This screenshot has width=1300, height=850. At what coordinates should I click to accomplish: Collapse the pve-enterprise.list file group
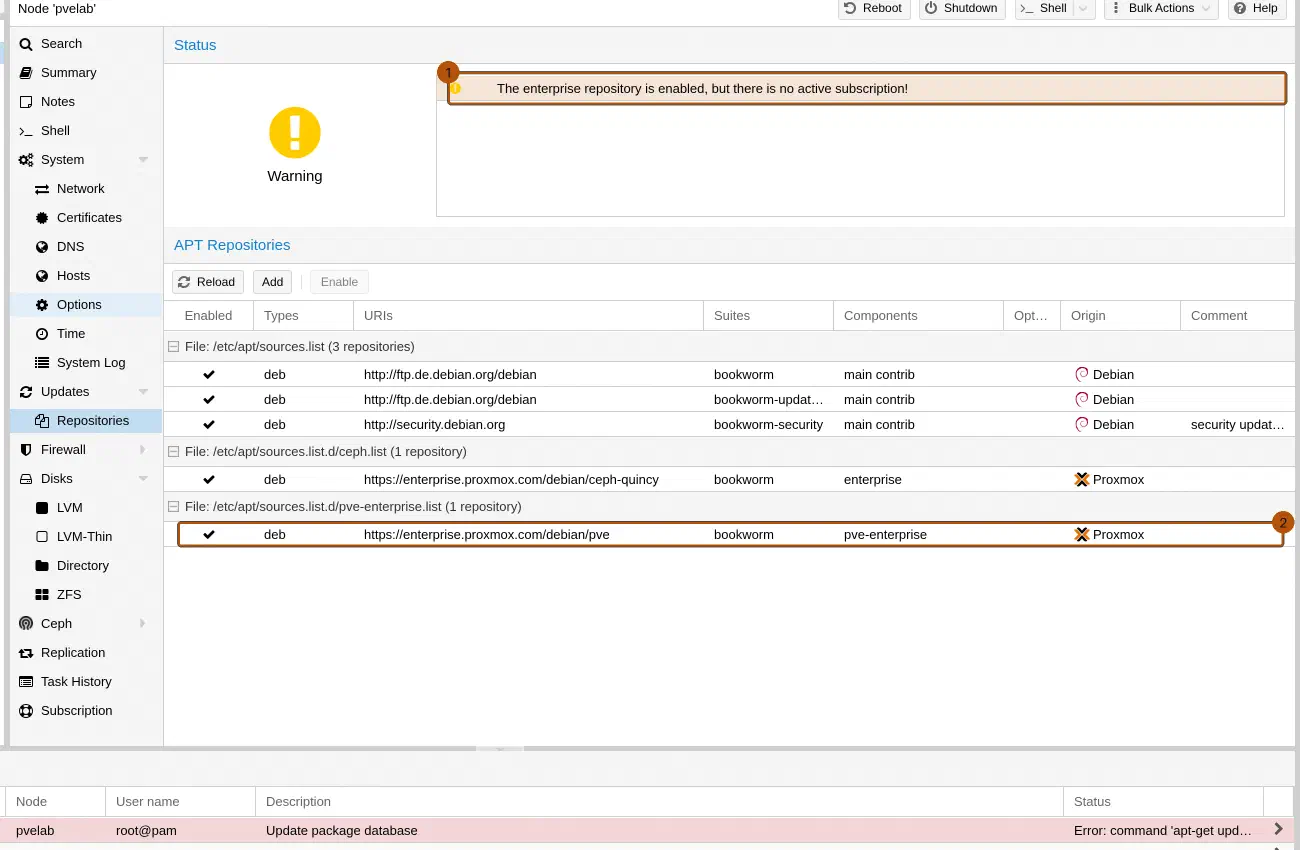[174, 507]
